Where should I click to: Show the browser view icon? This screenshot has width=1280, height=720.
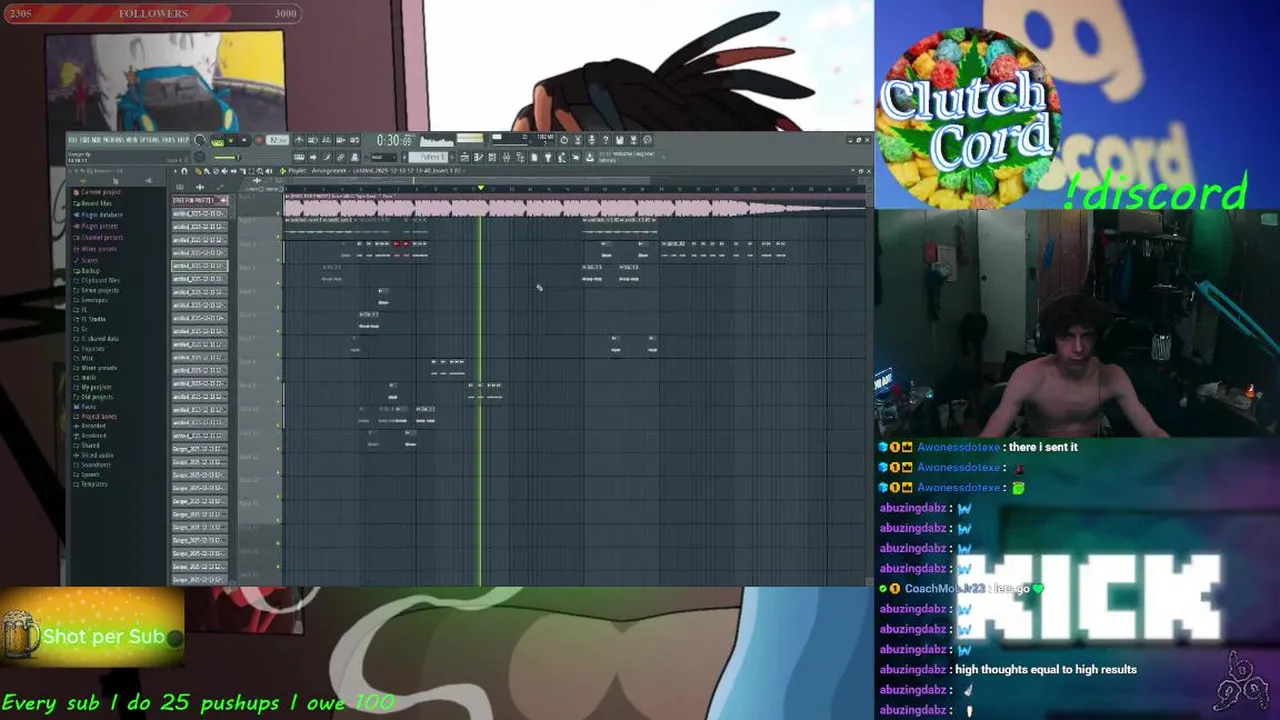520,157
